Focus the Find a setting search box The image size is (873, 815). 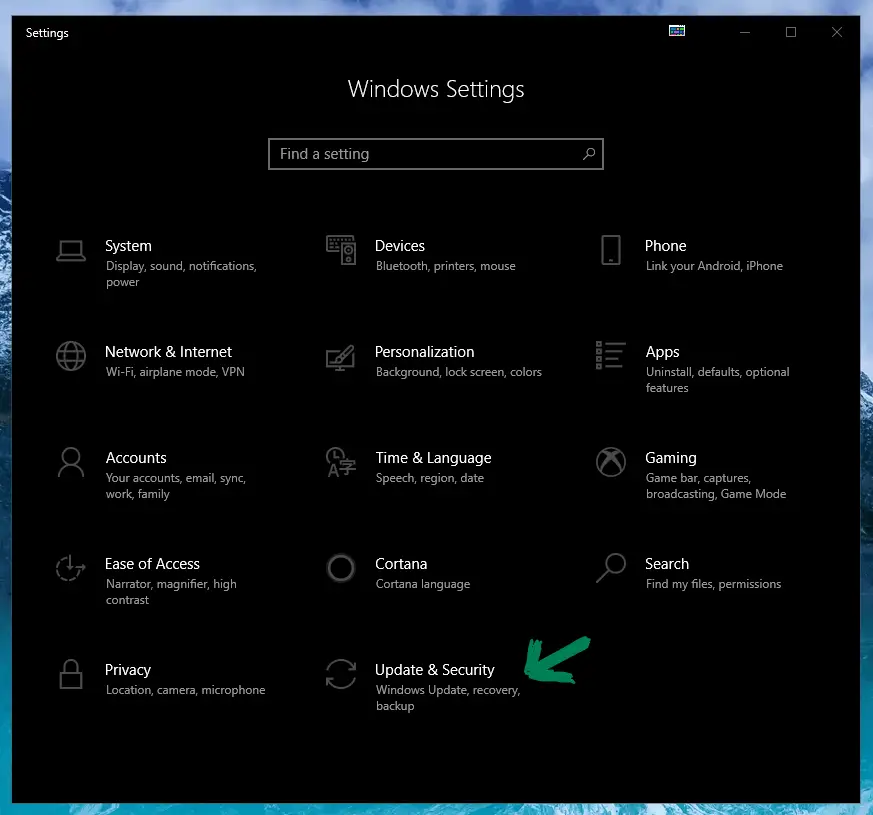tap(435, 154)
